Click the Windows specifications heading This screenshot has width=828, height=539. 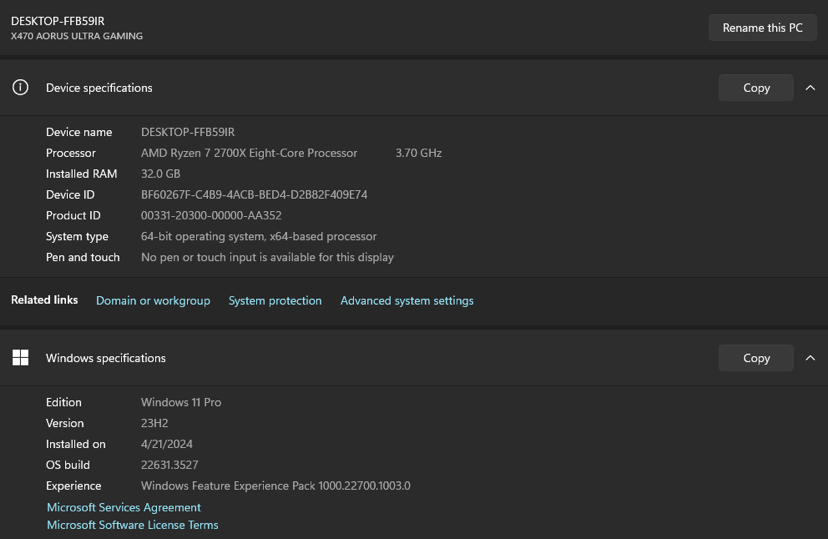(106, 358)
